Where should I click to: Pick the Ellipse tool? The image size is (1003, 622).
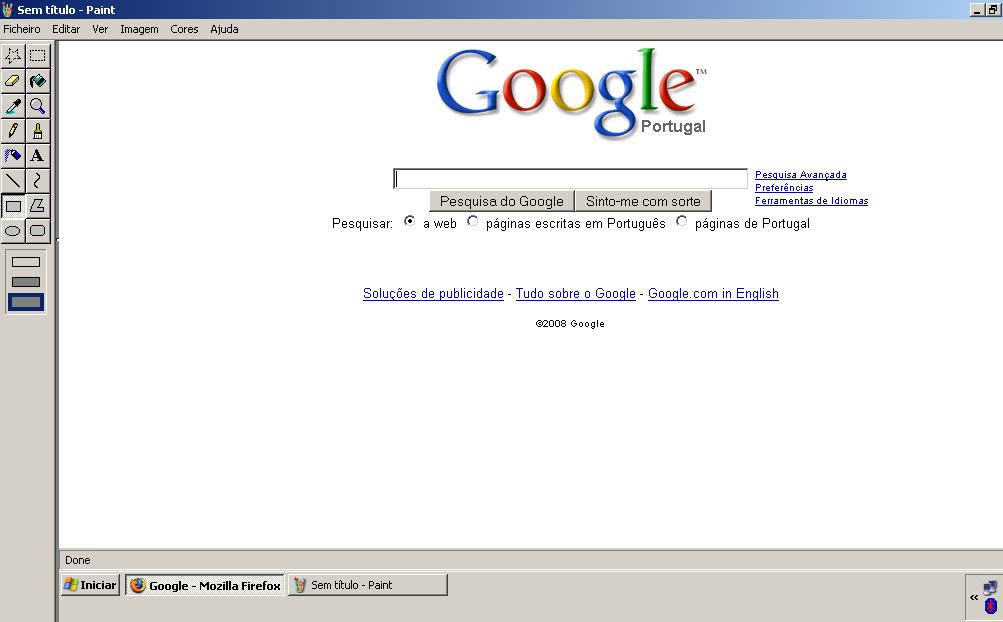point(13,230)
